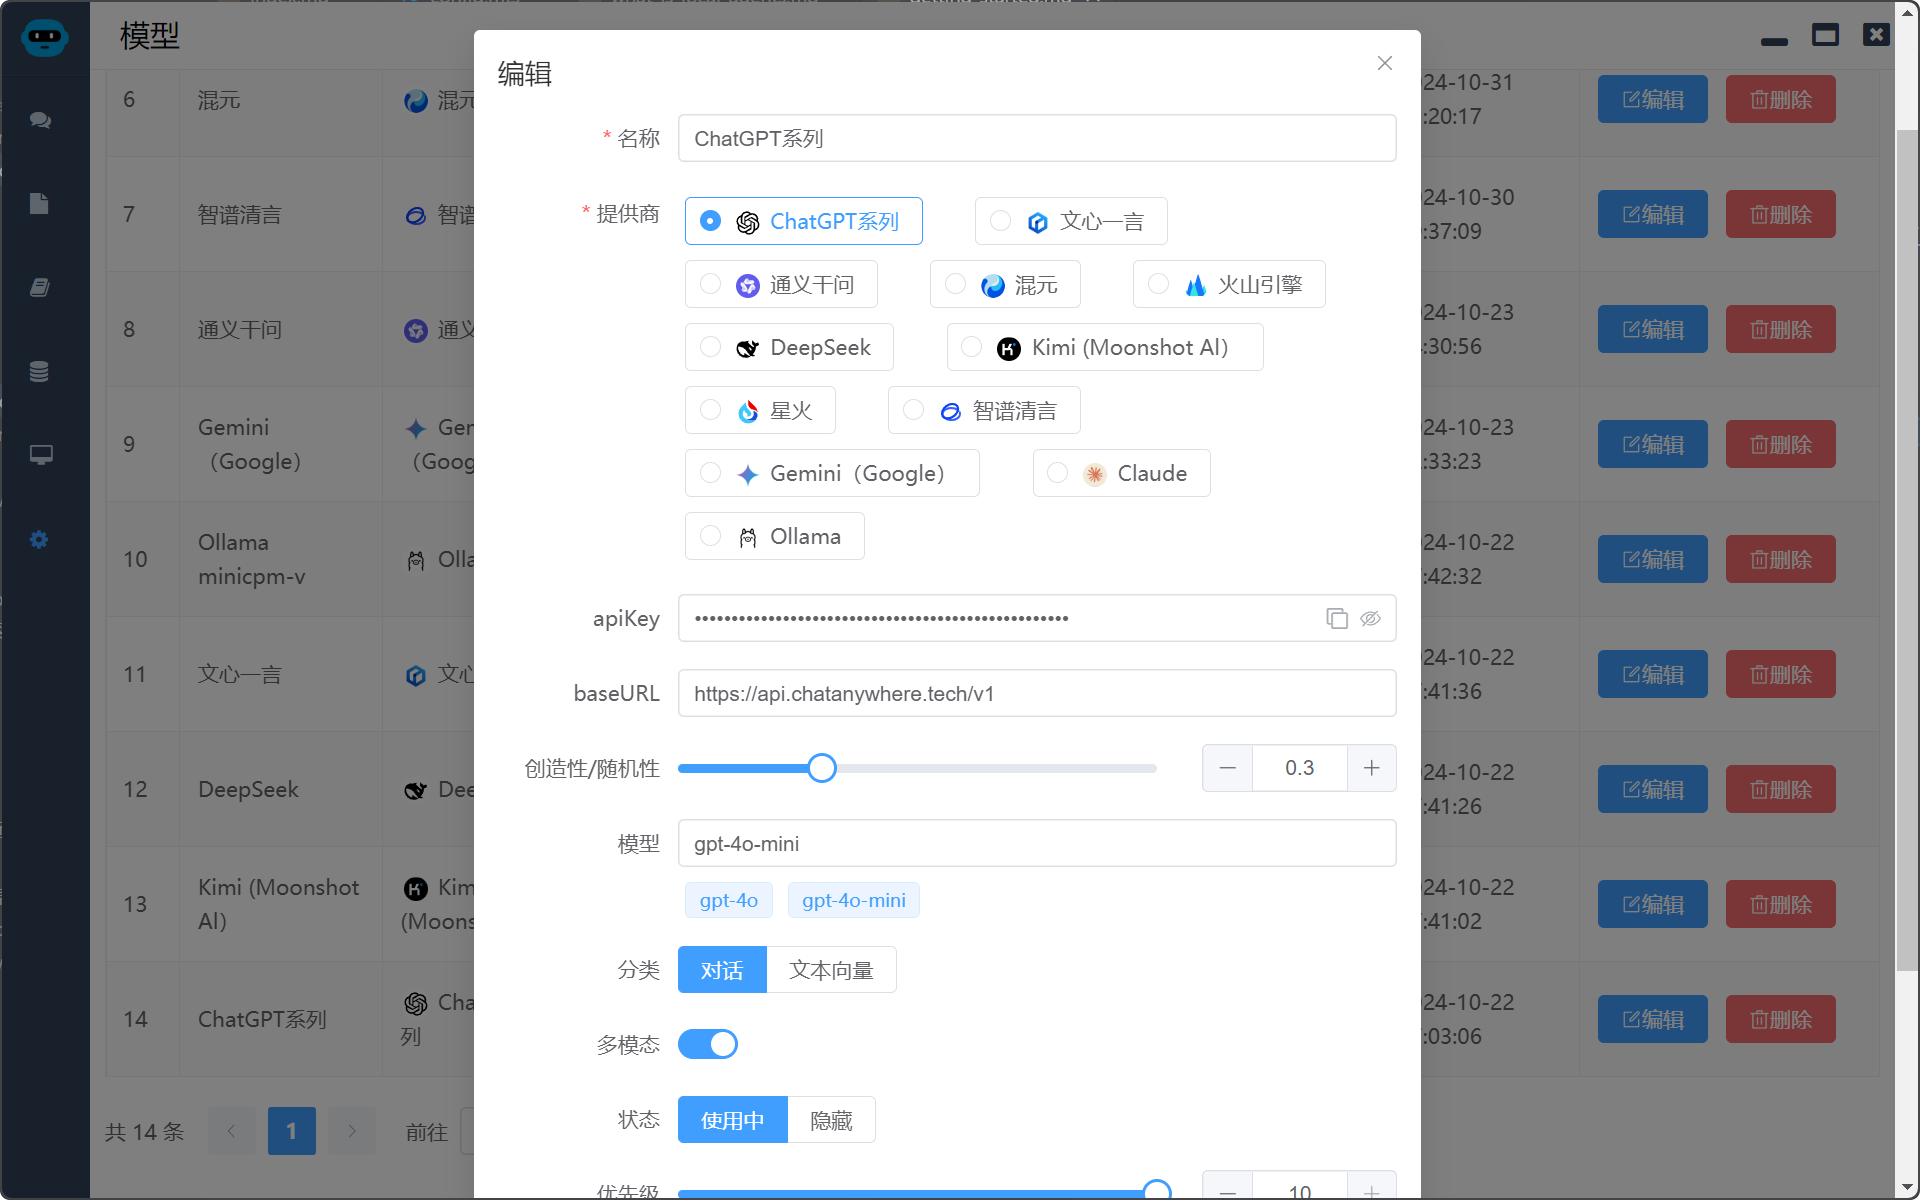Switch category to 对话
This screenshot has height=1200, width=1920.
(x=722, y=970)
